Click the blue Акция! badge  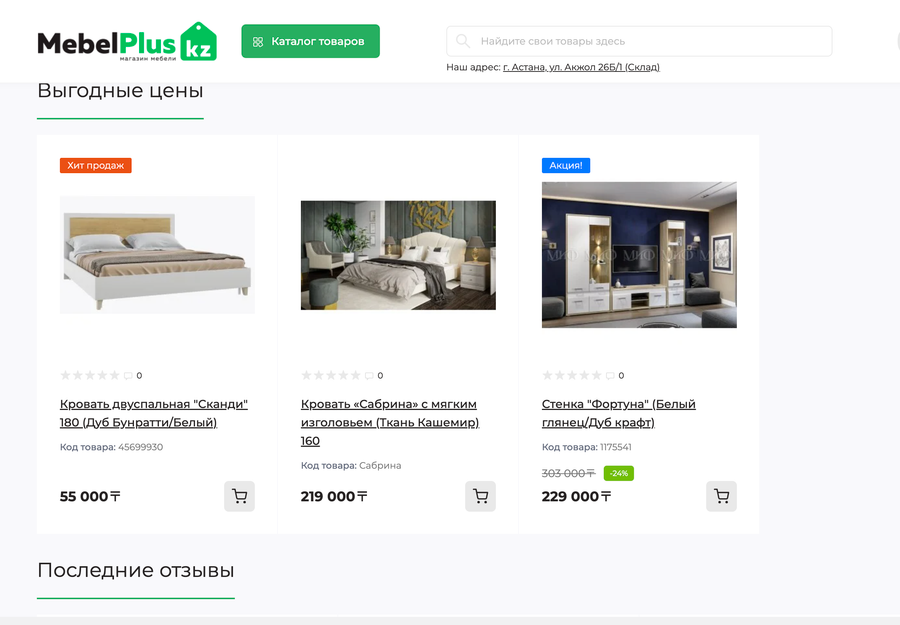[566, 165]
